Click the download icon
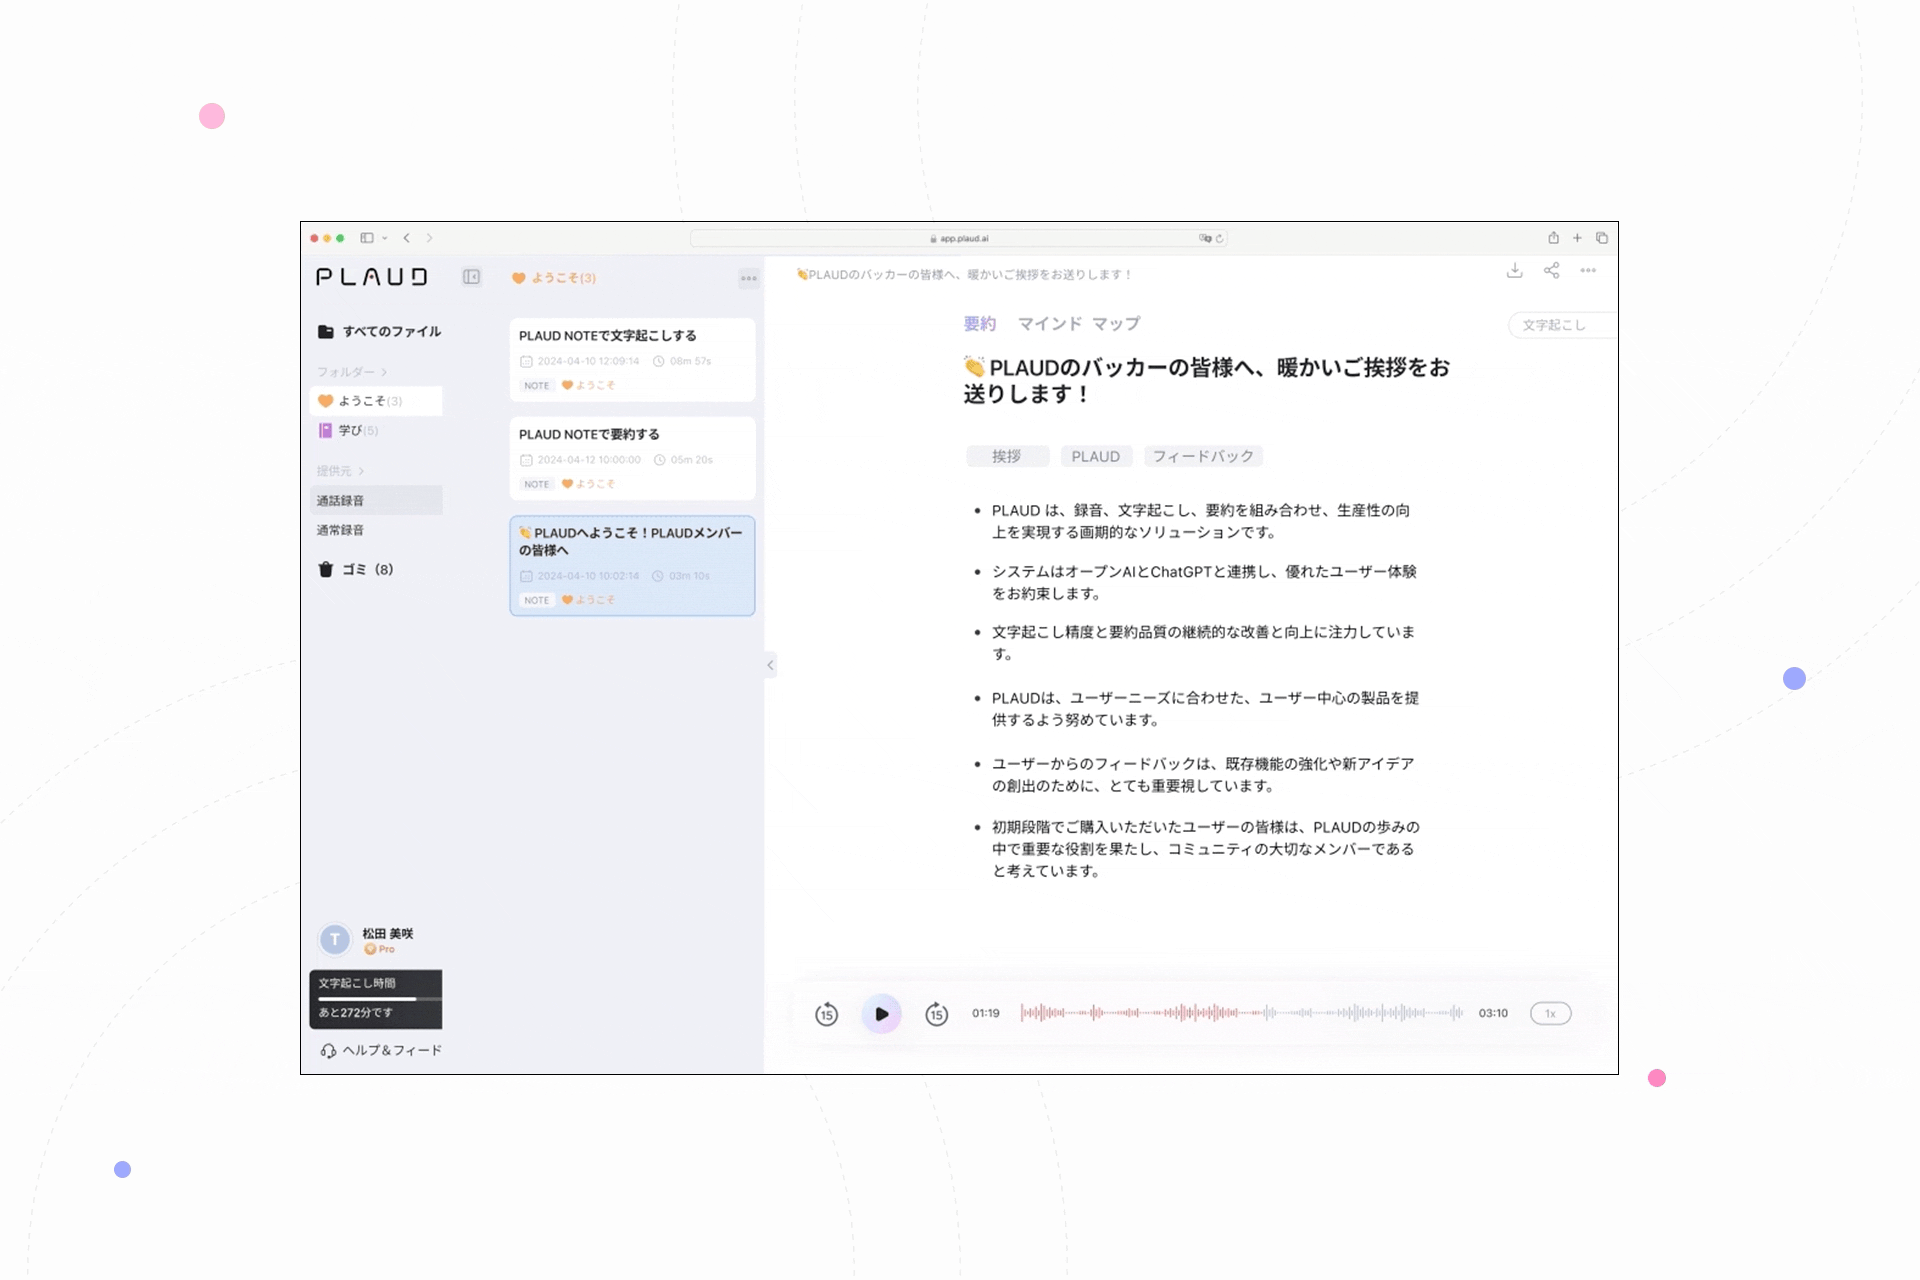This screenshot has width=1920, height=1280. (1515, 271)
